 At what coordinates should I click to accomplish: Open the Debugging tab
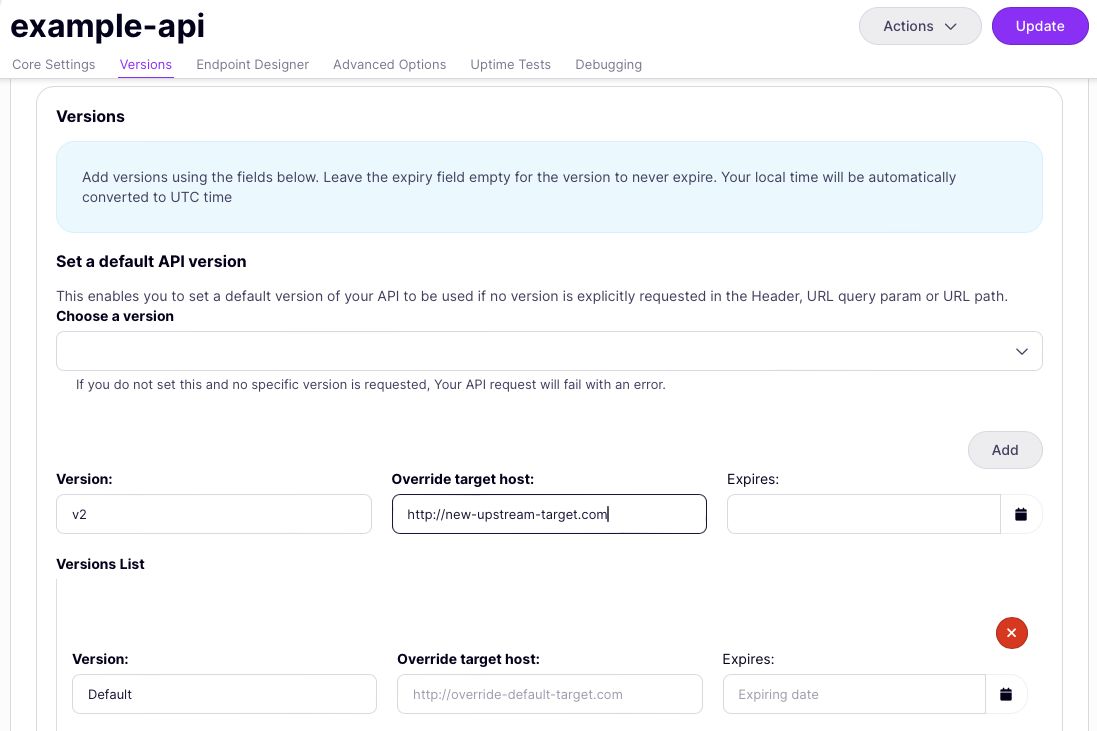tap(608, 64)
